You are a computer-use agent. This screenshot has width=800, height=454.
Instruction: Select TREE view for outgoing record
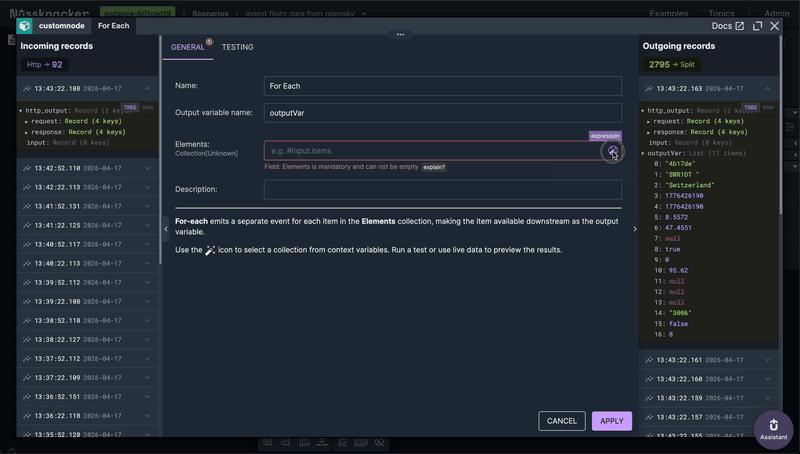(748, 107)
